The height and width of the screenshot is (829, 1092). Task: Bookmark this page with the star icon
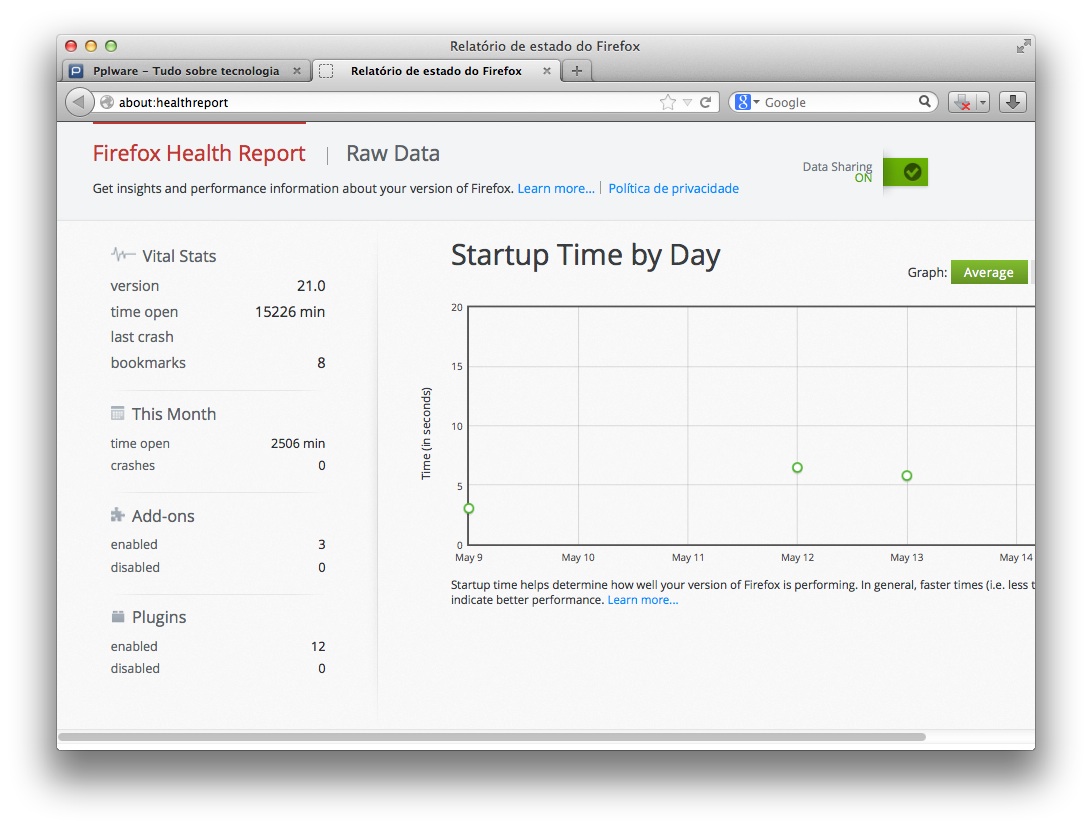[667, 102]
